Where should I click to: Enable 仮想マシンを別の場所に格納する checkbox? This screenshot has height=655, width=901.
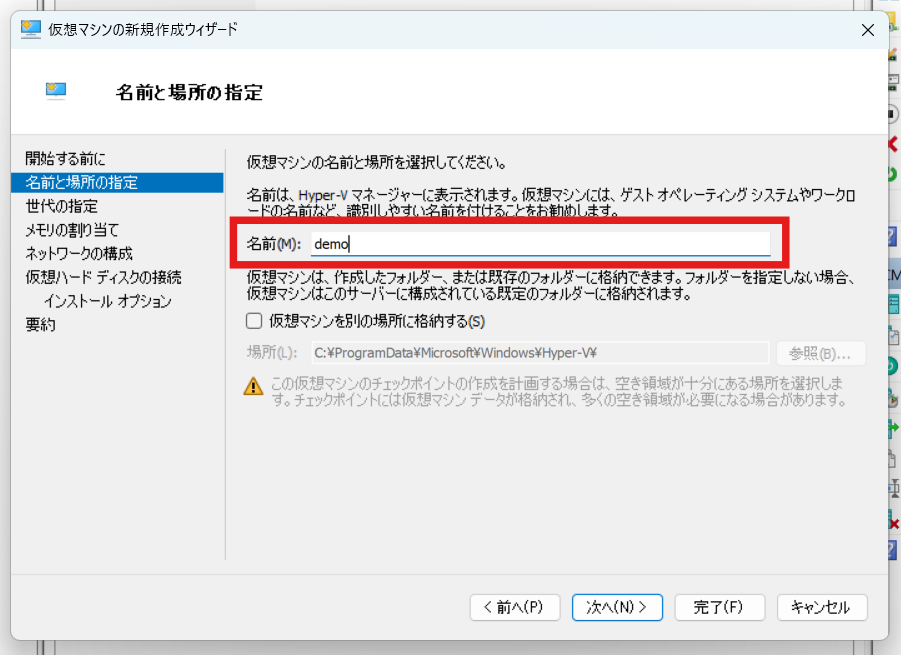click(254, 321)
